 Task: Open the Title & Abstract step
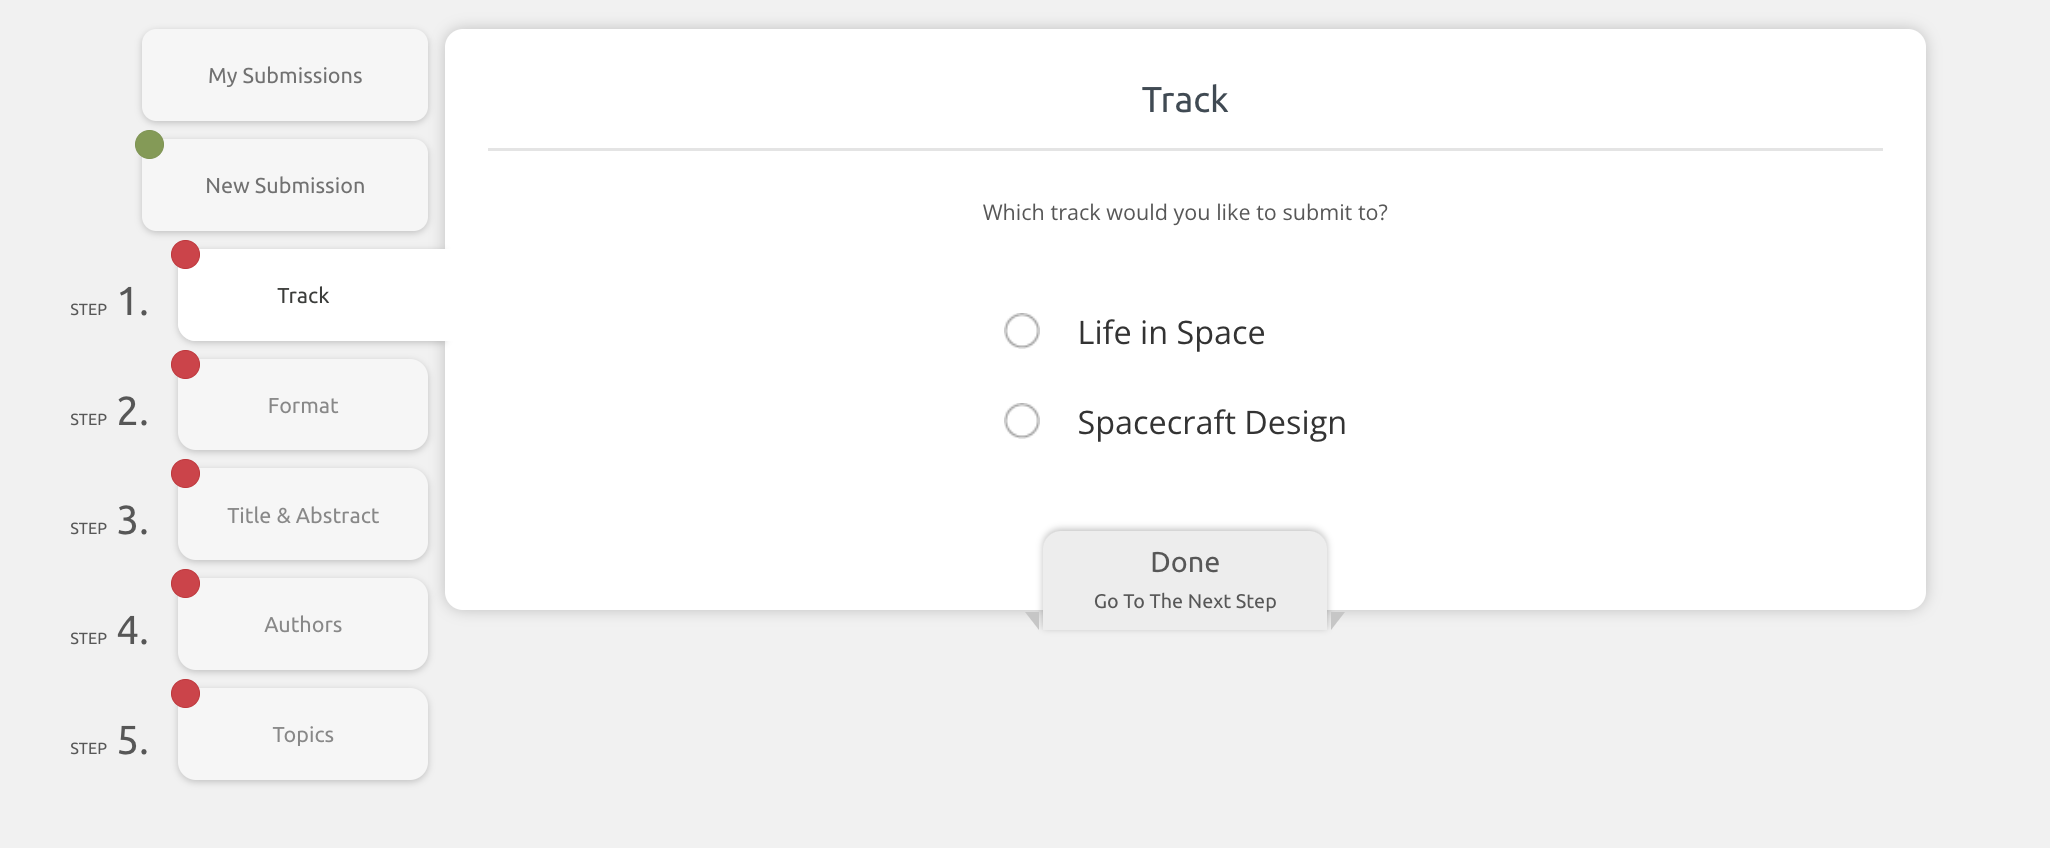click(303, 516)
